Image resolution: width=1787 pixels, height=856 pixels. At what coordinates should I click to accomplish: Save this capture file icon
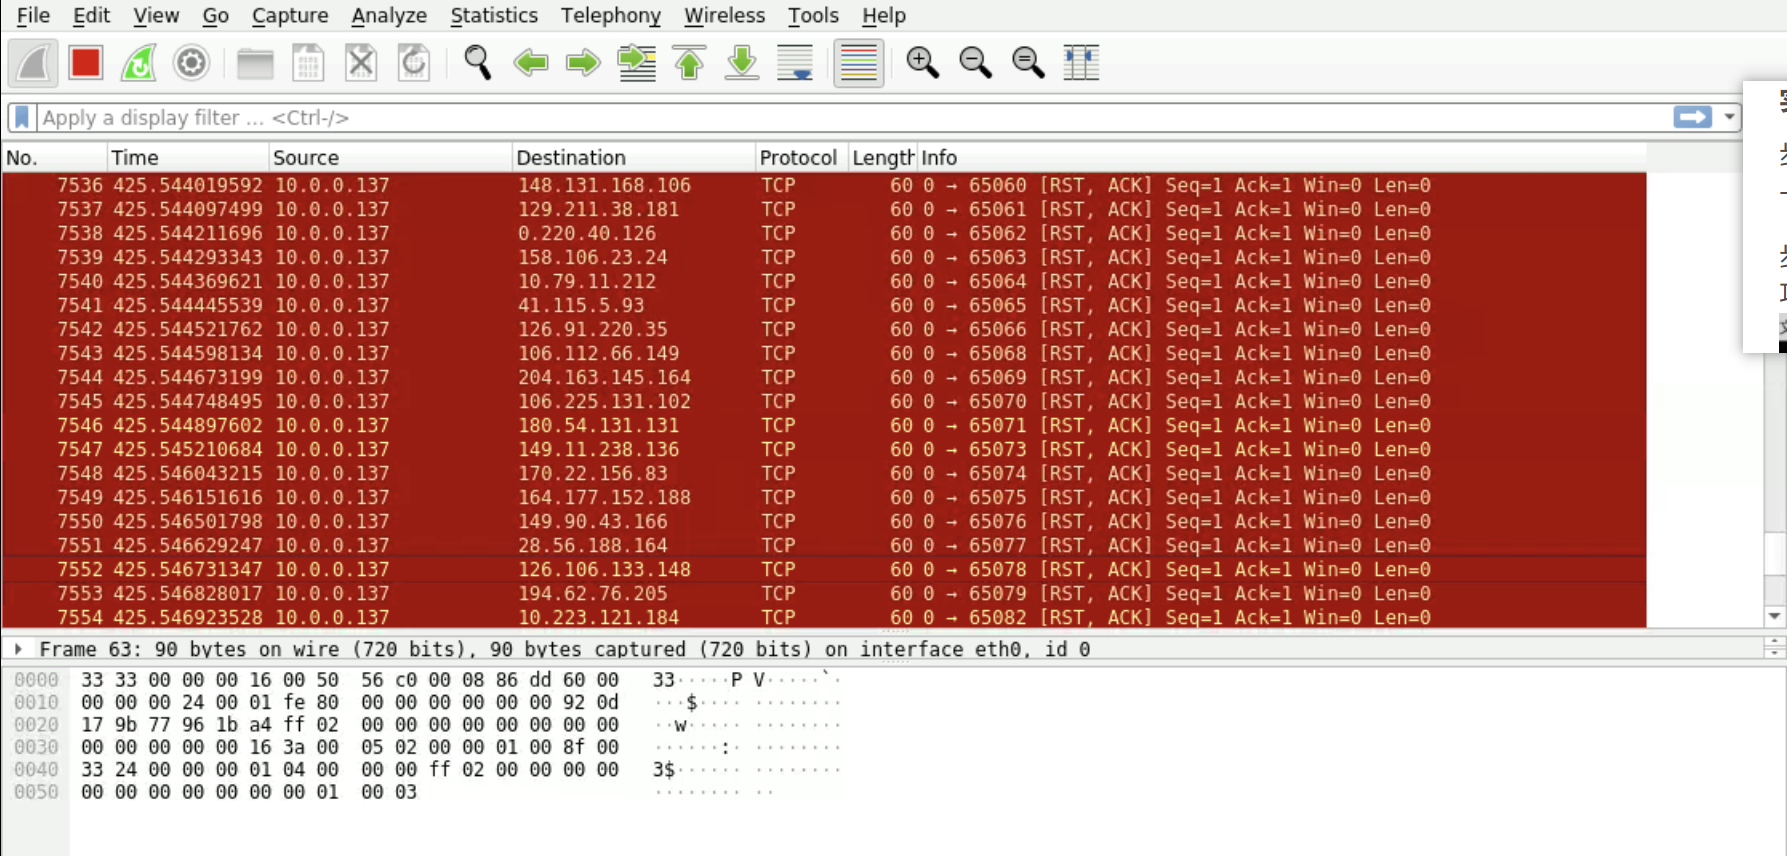point(308,63)
